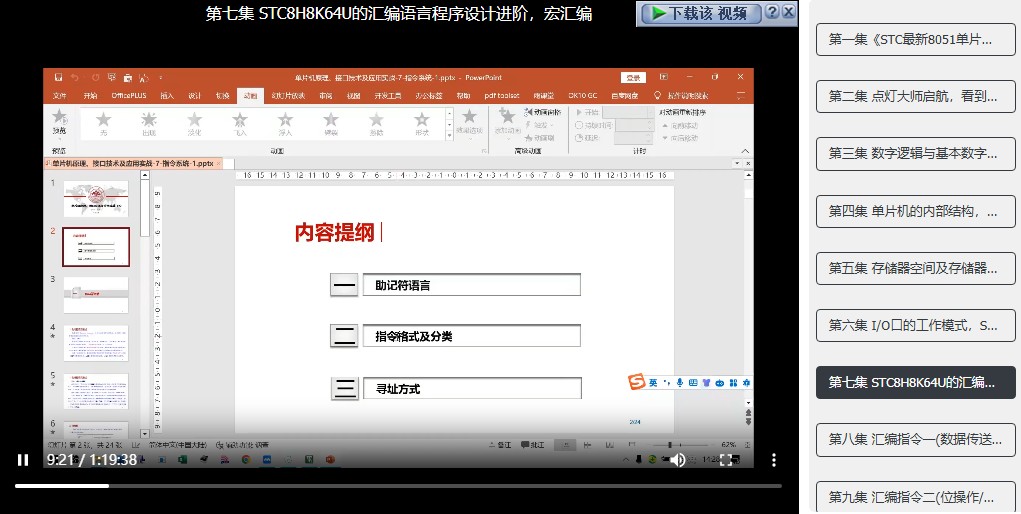Viewport: 1021px width, 514px height.
Task: Expand the animation effects gallery
Action: point(449,136)
